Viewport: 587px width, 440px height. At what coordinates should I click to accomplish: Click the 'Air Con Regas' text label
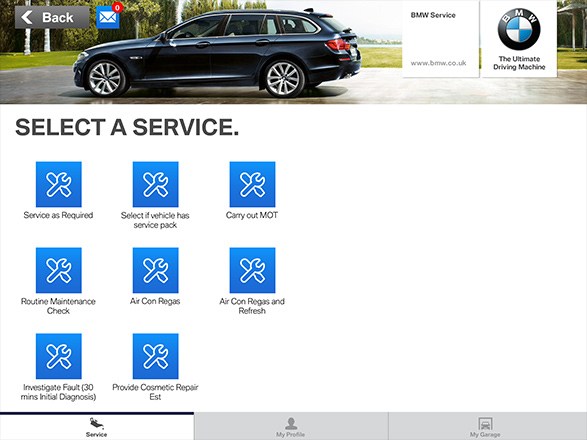pos(155,301)
